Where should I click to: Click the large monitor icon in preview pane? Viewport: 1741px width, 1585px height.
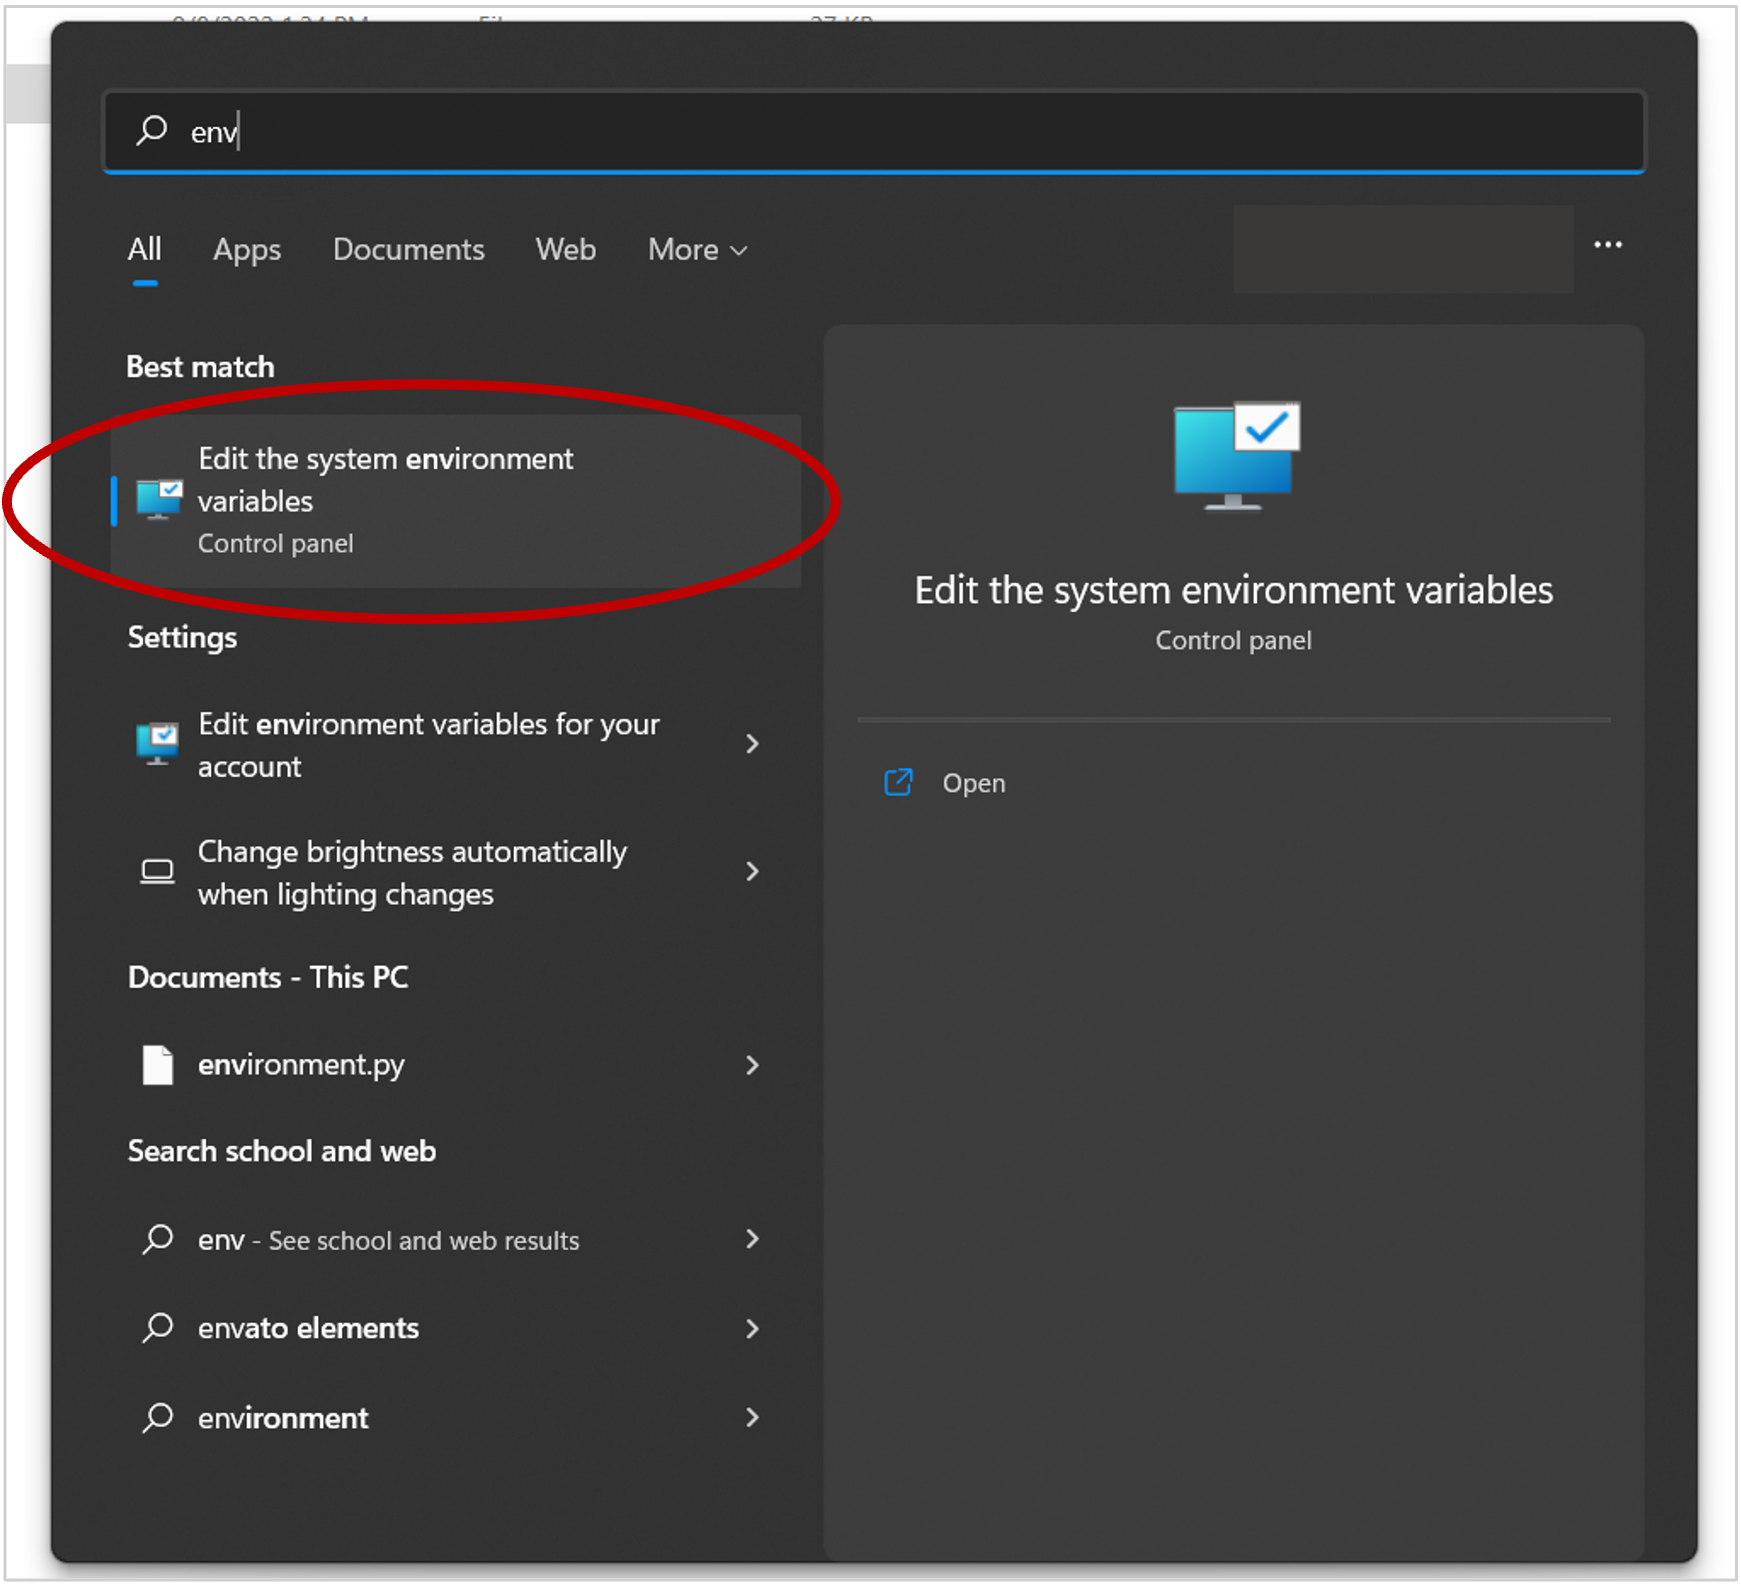[1236, 456]
